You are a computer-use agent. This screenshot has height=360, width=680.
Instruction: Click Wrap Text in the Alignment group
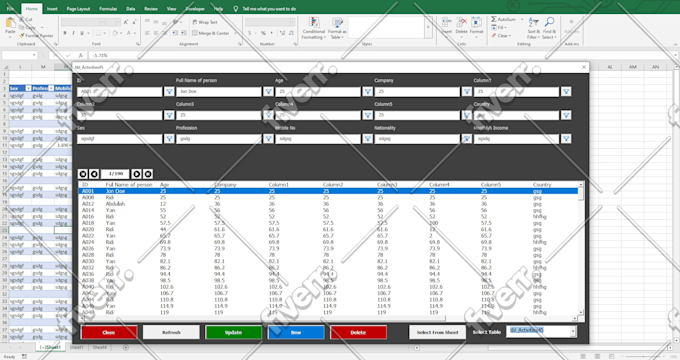(205, 22)
